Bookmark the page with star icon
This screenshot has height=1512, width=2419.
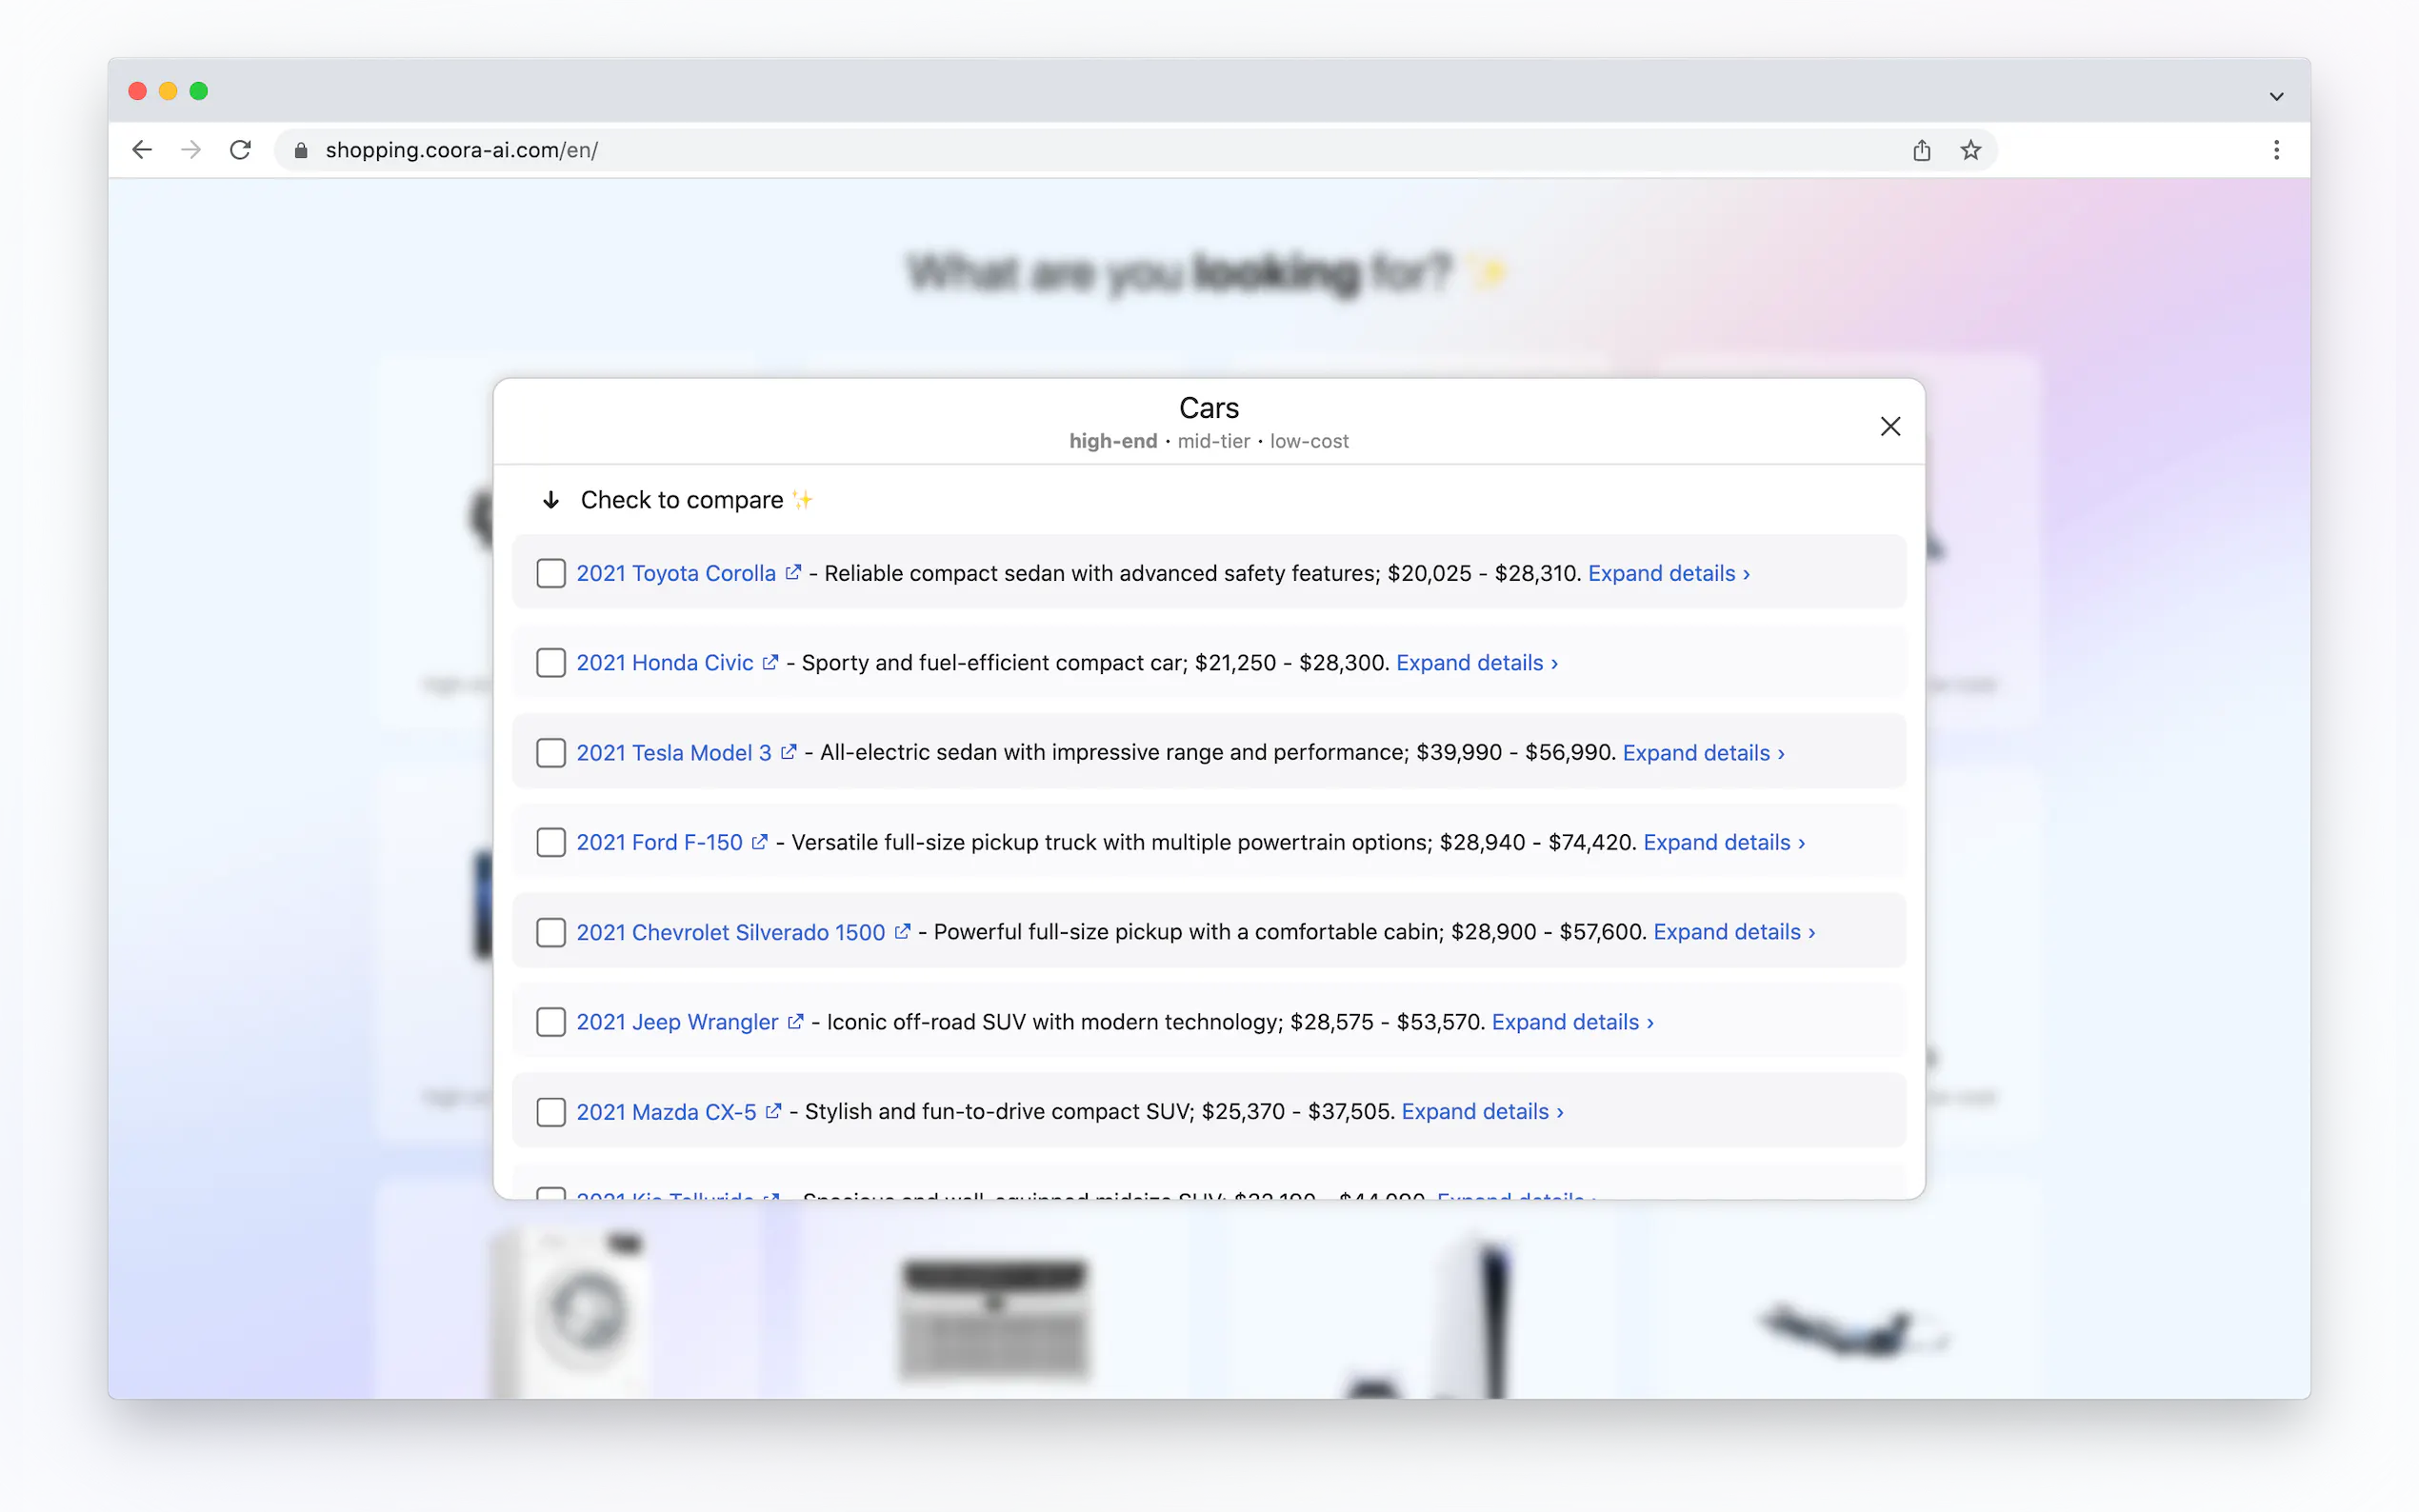tap(1970, 150)
